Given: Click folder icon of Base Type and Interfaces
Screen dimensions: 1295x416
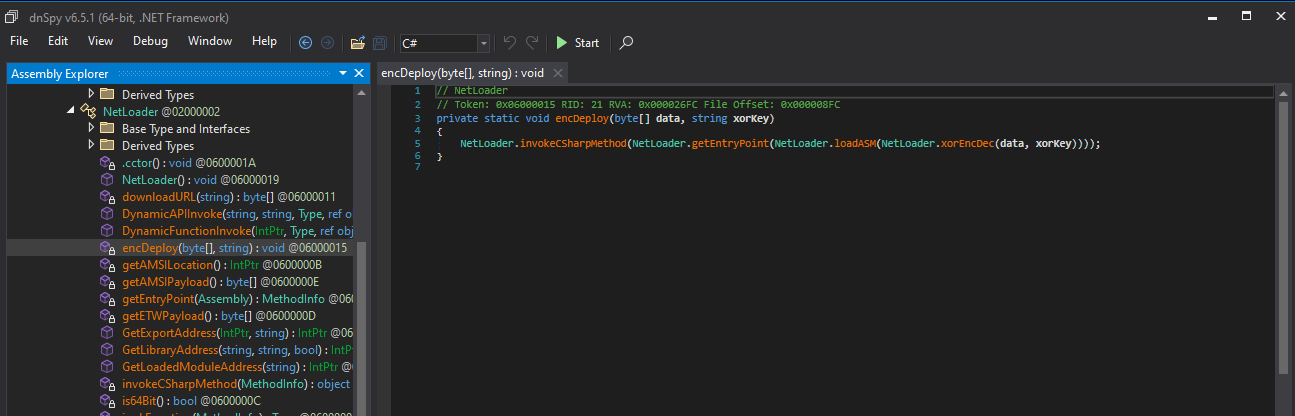Looking at the screenshot, I should [107, 129].
